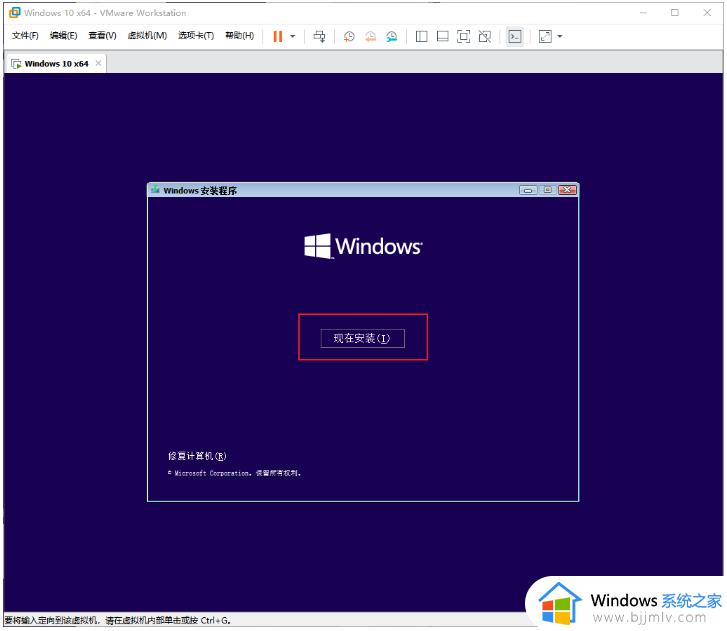Open the 虚拟机(M) menu
The height and width of the screenshot is (631, 727).
point(147,36)
